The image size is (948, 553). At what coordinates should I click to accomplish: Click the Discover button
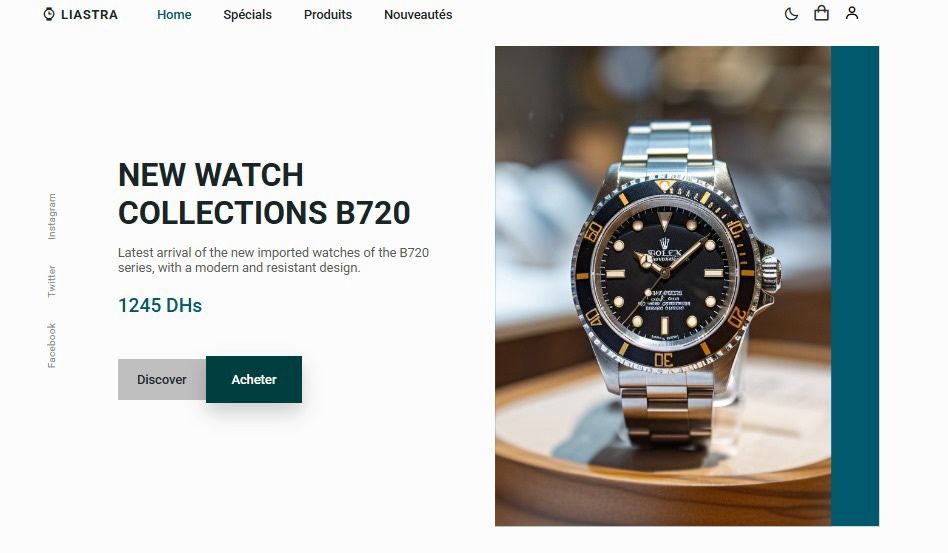tap(162, 380)
